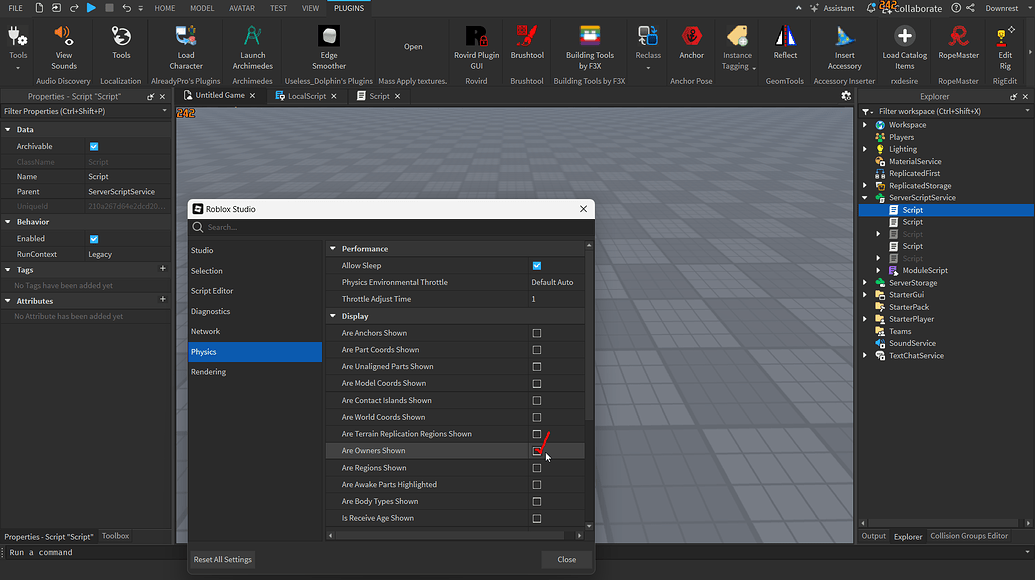This screenshot has height=580, width=1035.
Task: Collapse the ServerScriptService node
Action: (865, 197)
